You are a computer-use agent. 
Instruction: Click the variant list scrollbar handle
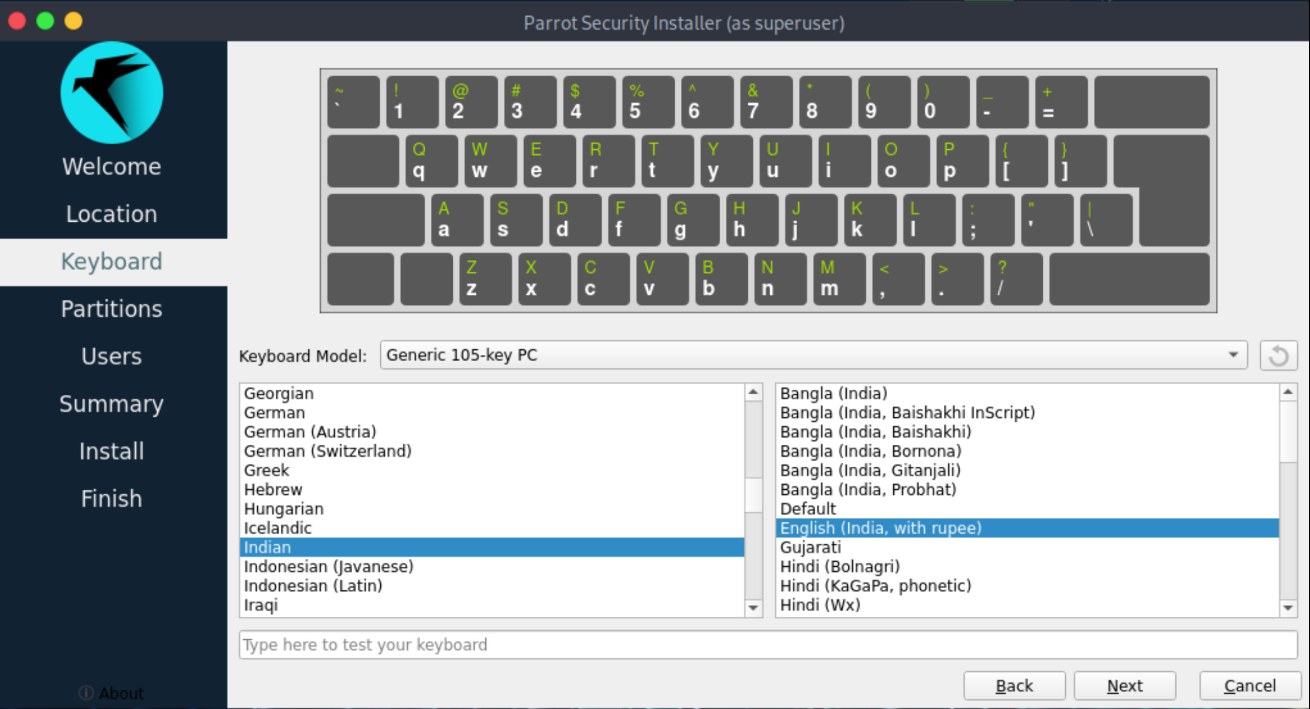(x=1289, y=432)
